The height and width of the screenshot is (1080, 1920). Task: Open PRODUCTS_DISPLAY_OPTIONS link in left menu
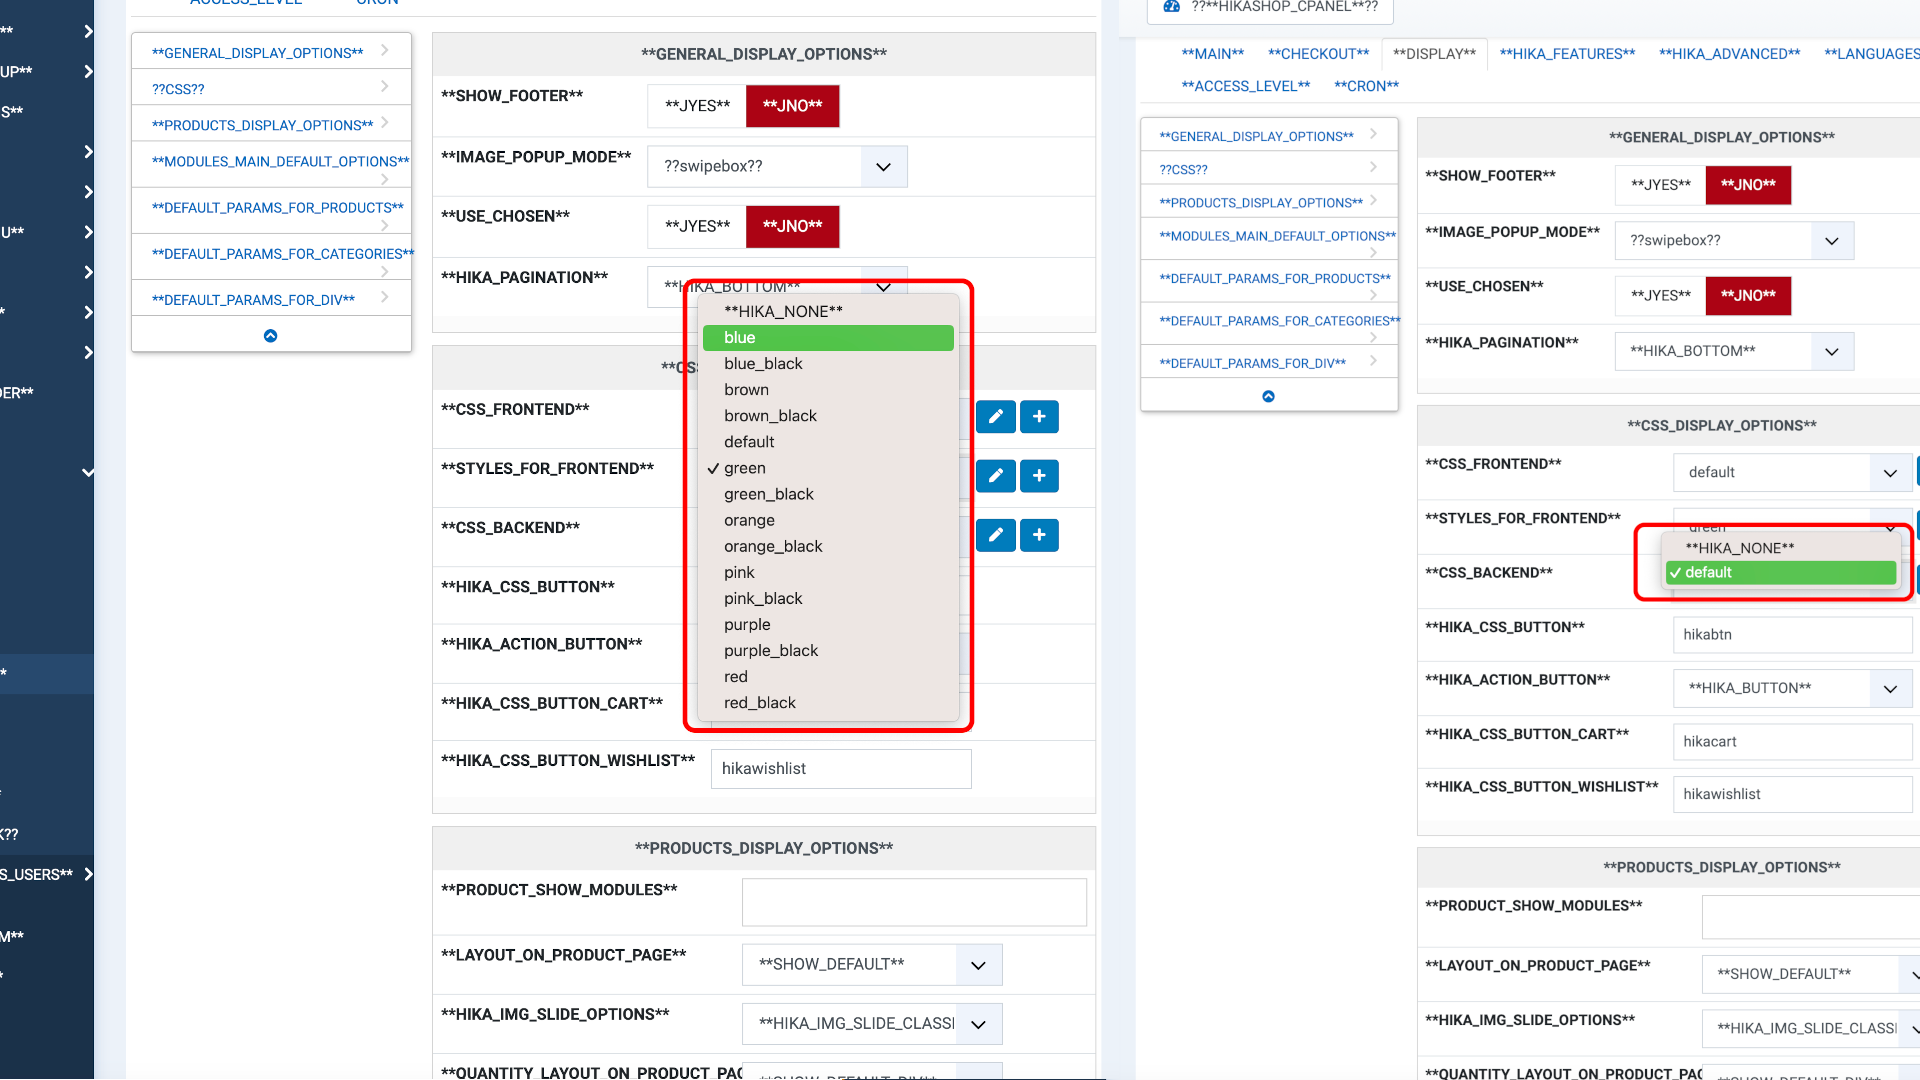(262, 125)
